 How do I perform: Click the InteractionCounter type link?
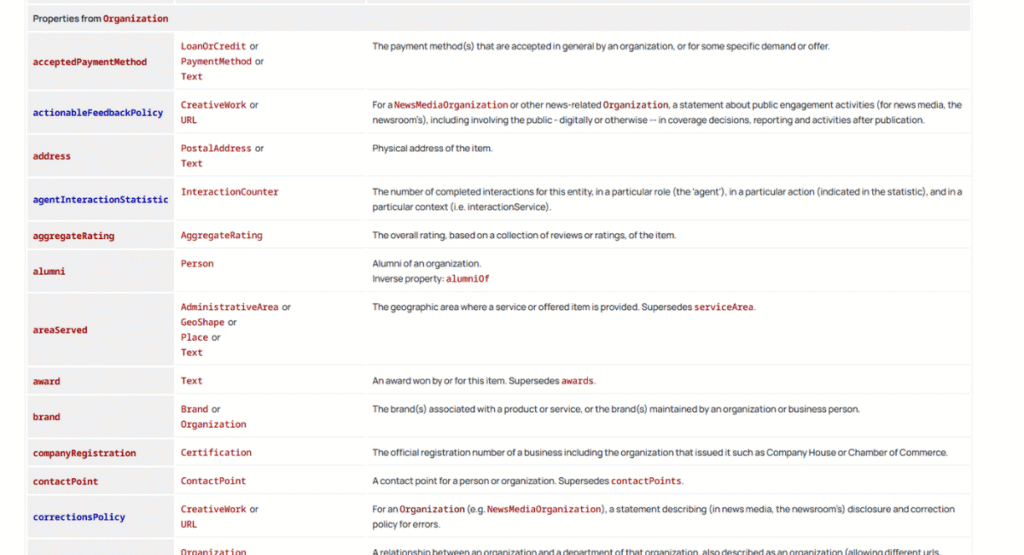[229, 192]
